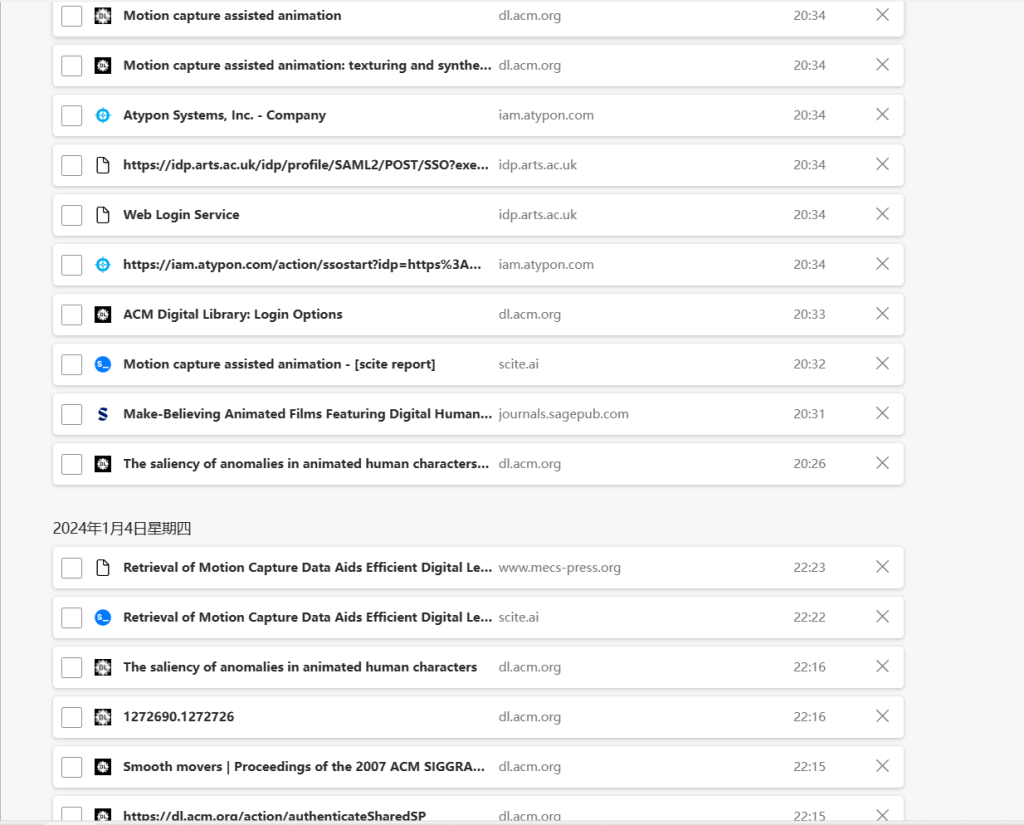The height and width of the screenshot is (825, 1024).
Task: Tick the checkbox for the mecs-press.org Retrieval entry
Action: [x=72, y=568]
